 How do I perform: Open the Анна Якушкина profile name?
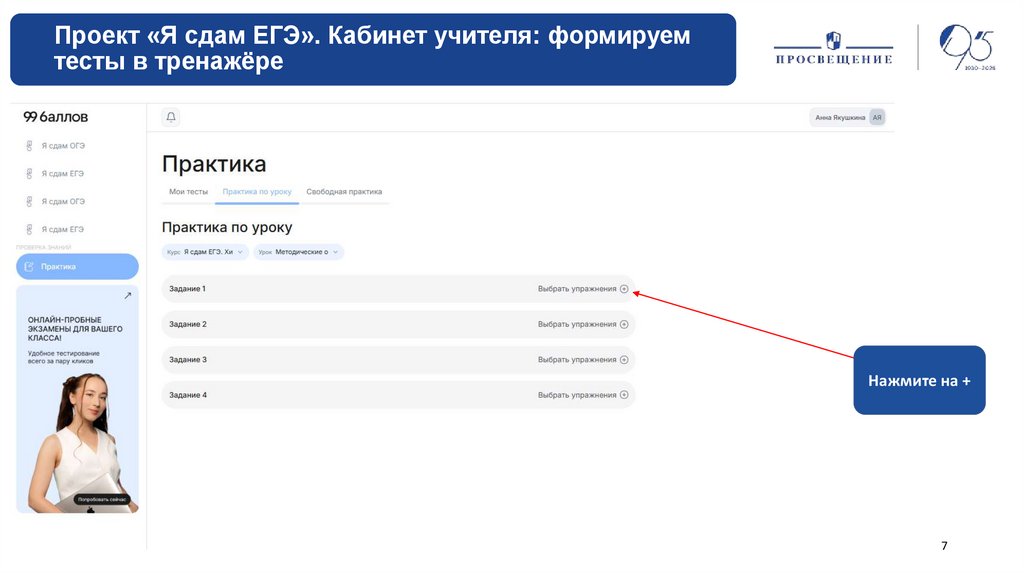point(840,118)
